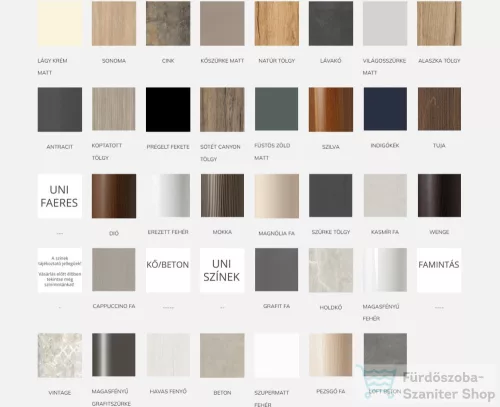Screen dimensions: 500x407
Task: Select the Wenge dark wood swatch
Action: [439, 195]
